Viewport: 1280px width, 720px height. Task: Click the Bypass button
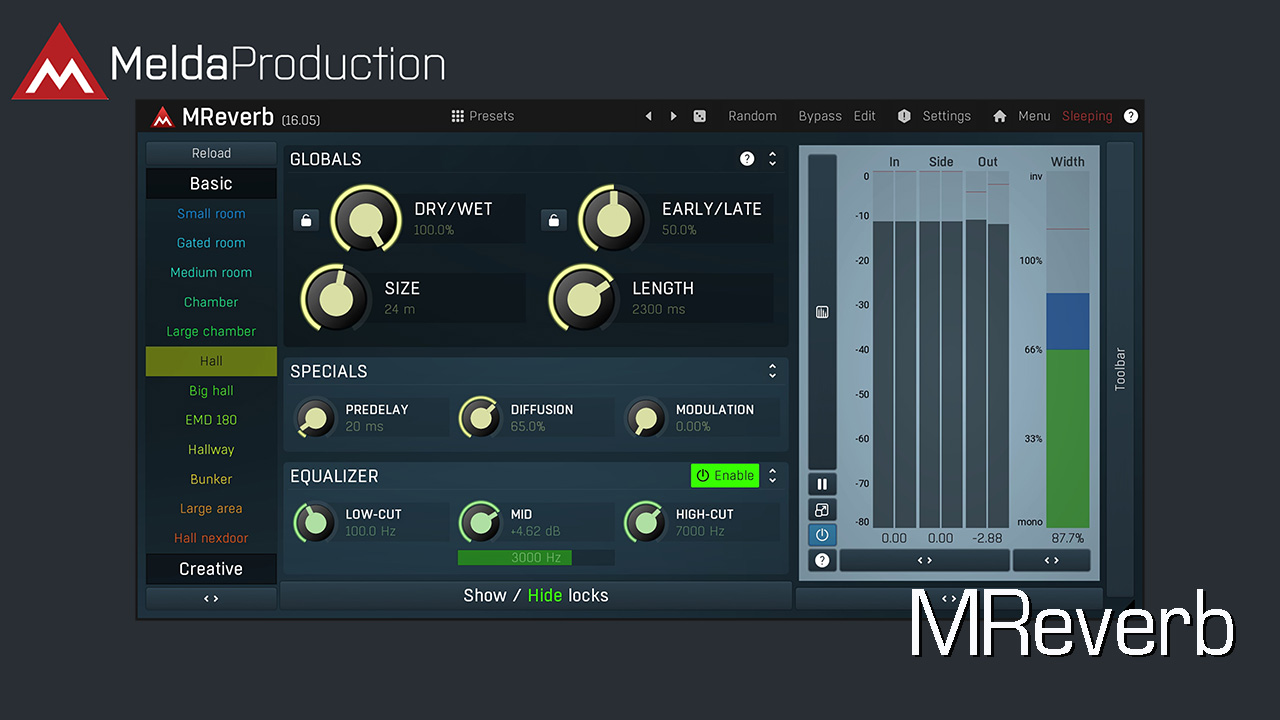tap(820, 116)
